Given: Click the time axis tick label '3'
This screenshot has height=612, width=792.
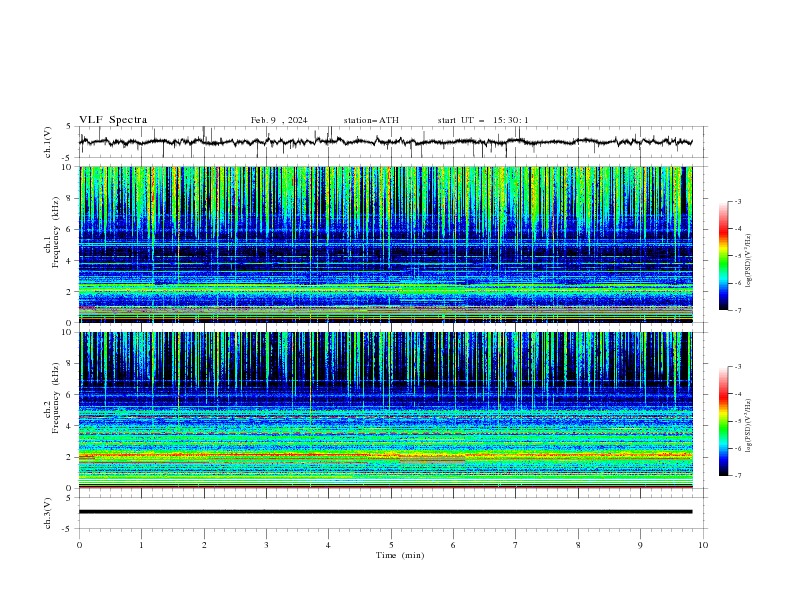Looking at the screenshot, I should click(266, 545).
